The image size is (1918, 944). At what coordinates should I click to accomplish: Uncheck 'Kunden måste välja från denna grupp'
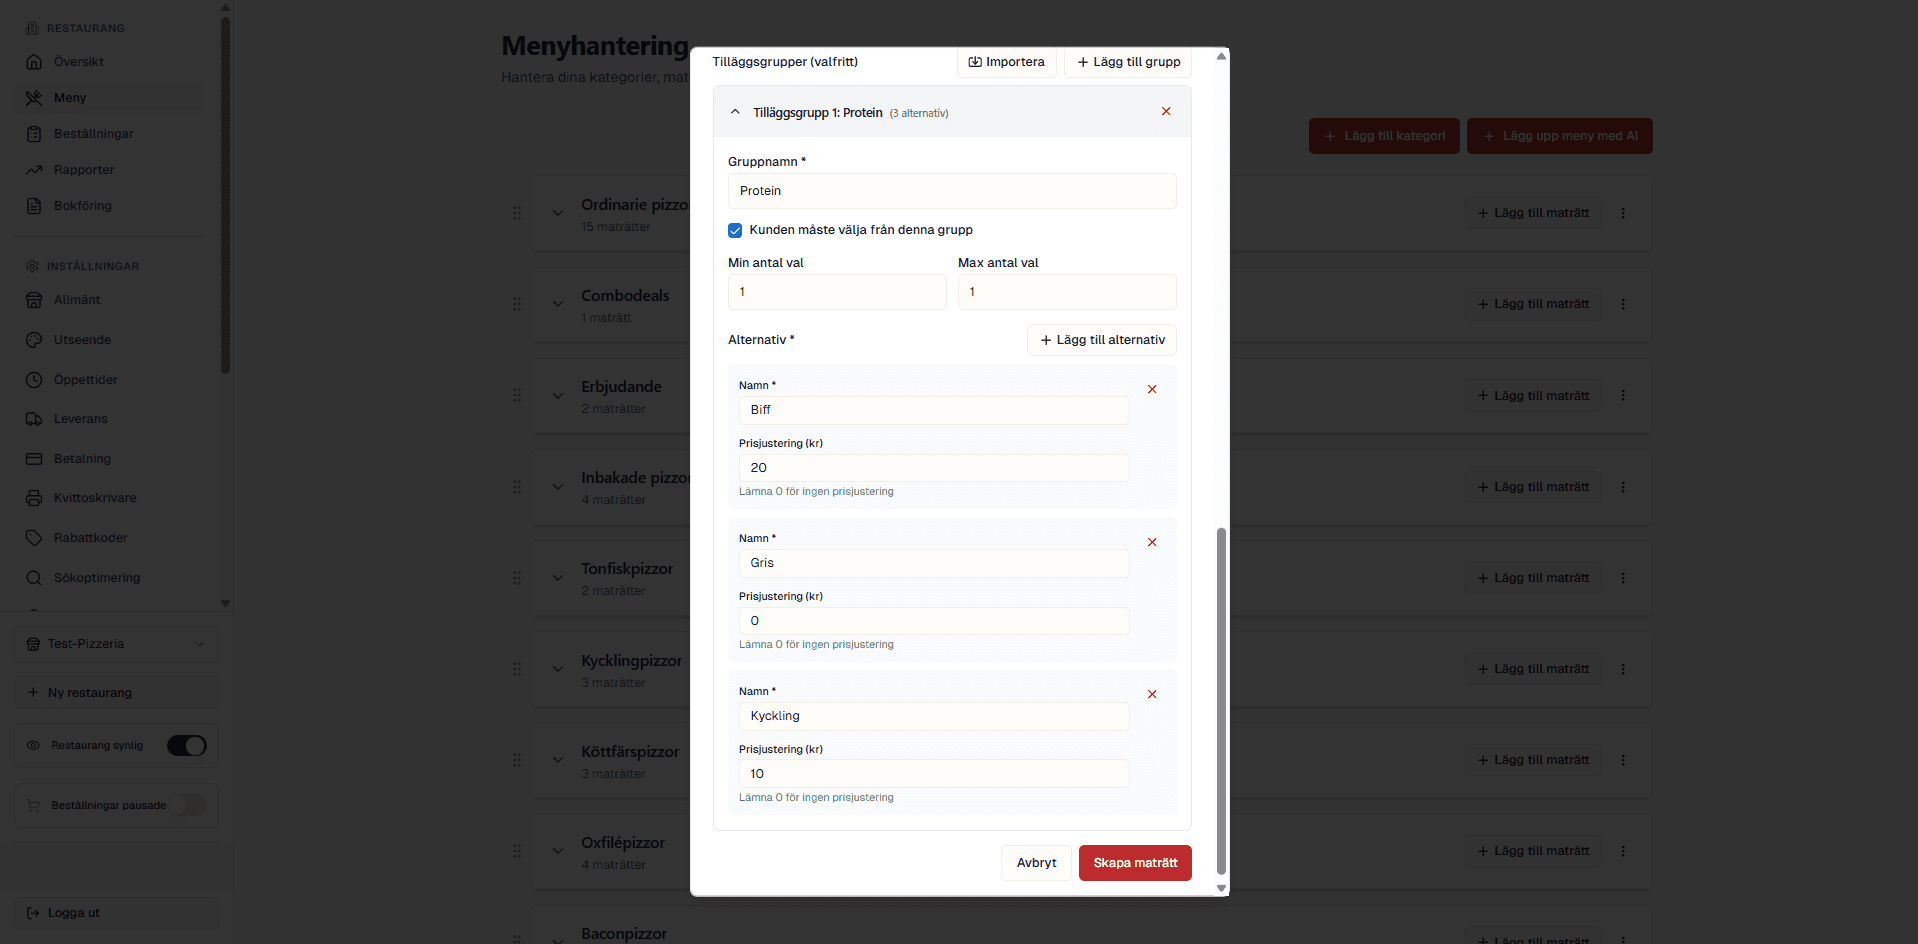click(x=735, y=230)
